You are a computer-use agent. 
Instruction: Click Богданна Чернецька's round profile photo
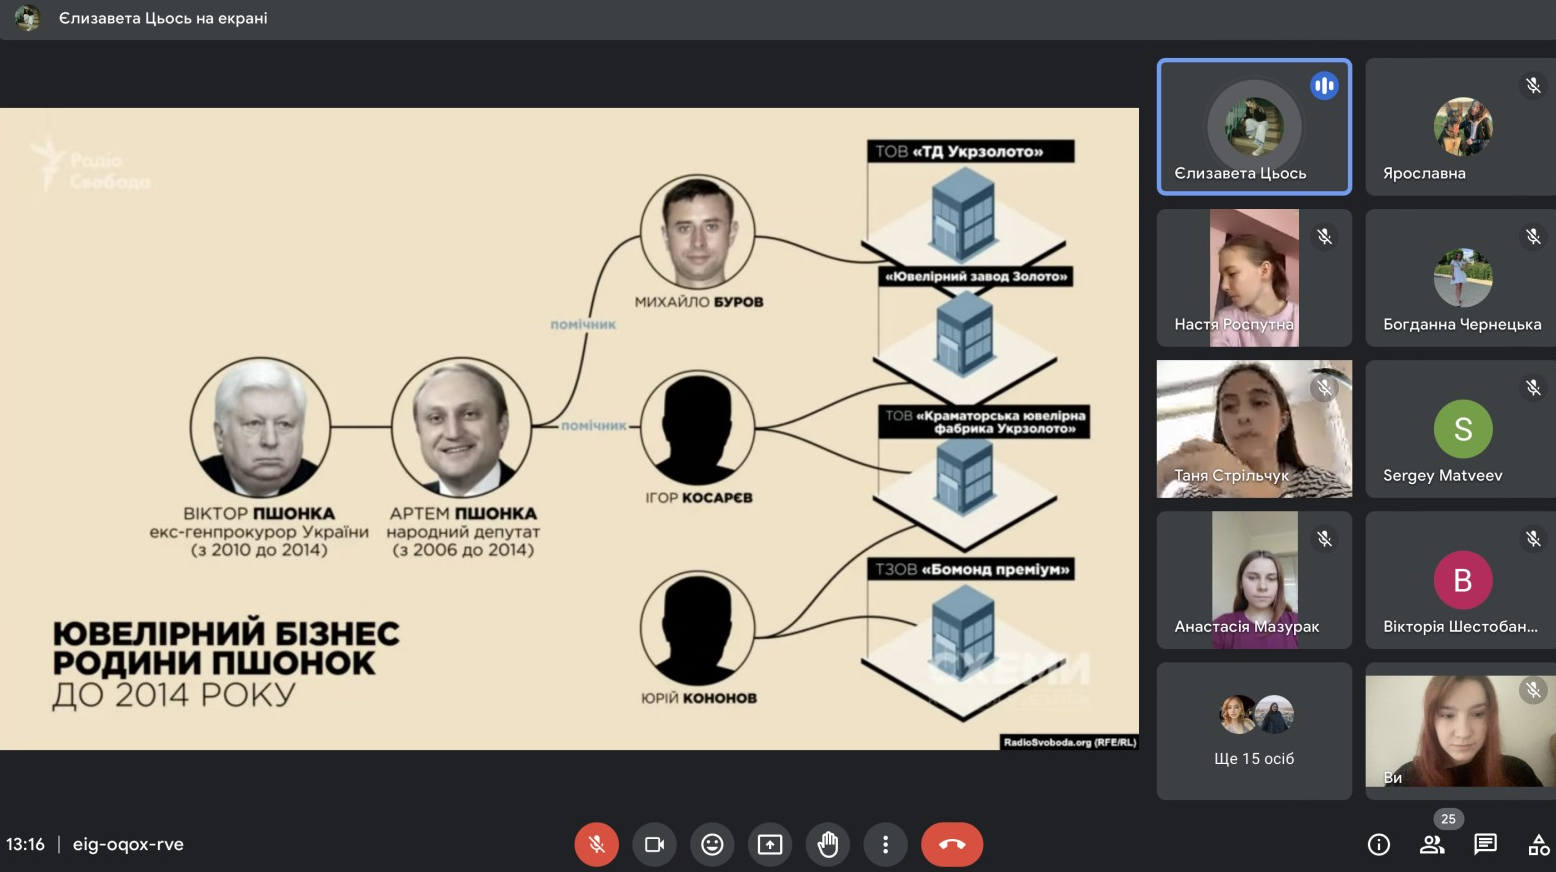tap(1463, 278)
